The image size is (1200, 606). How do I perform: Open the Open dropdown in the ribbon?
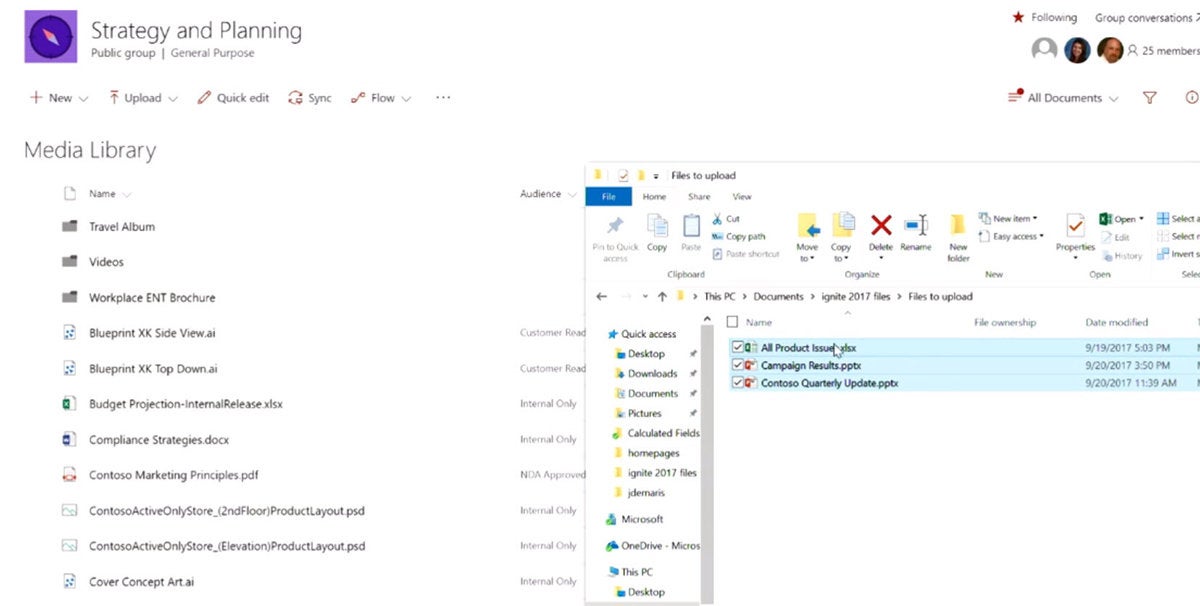tap(1122, 219)
